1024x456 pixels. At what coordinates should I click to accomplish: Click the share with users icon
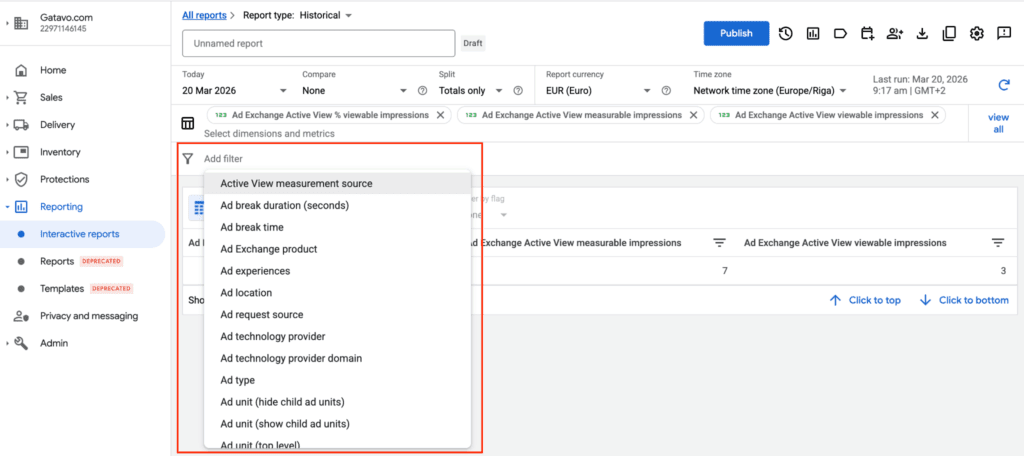895,33
